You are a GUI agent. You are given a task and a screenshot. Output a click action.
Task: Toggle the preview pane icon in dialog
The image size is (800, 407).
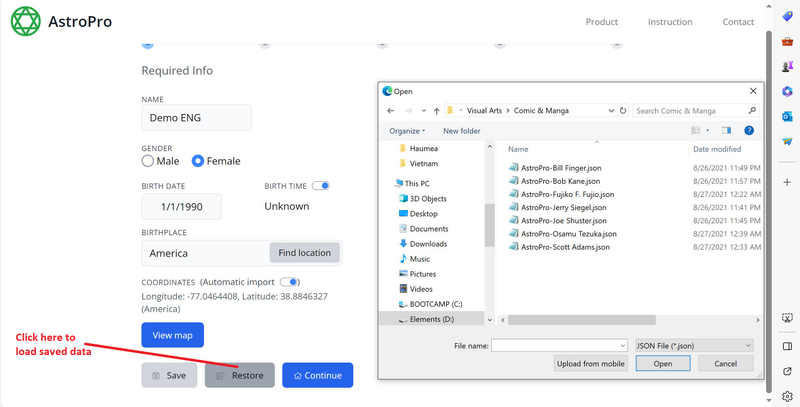[x=727, y=131]
